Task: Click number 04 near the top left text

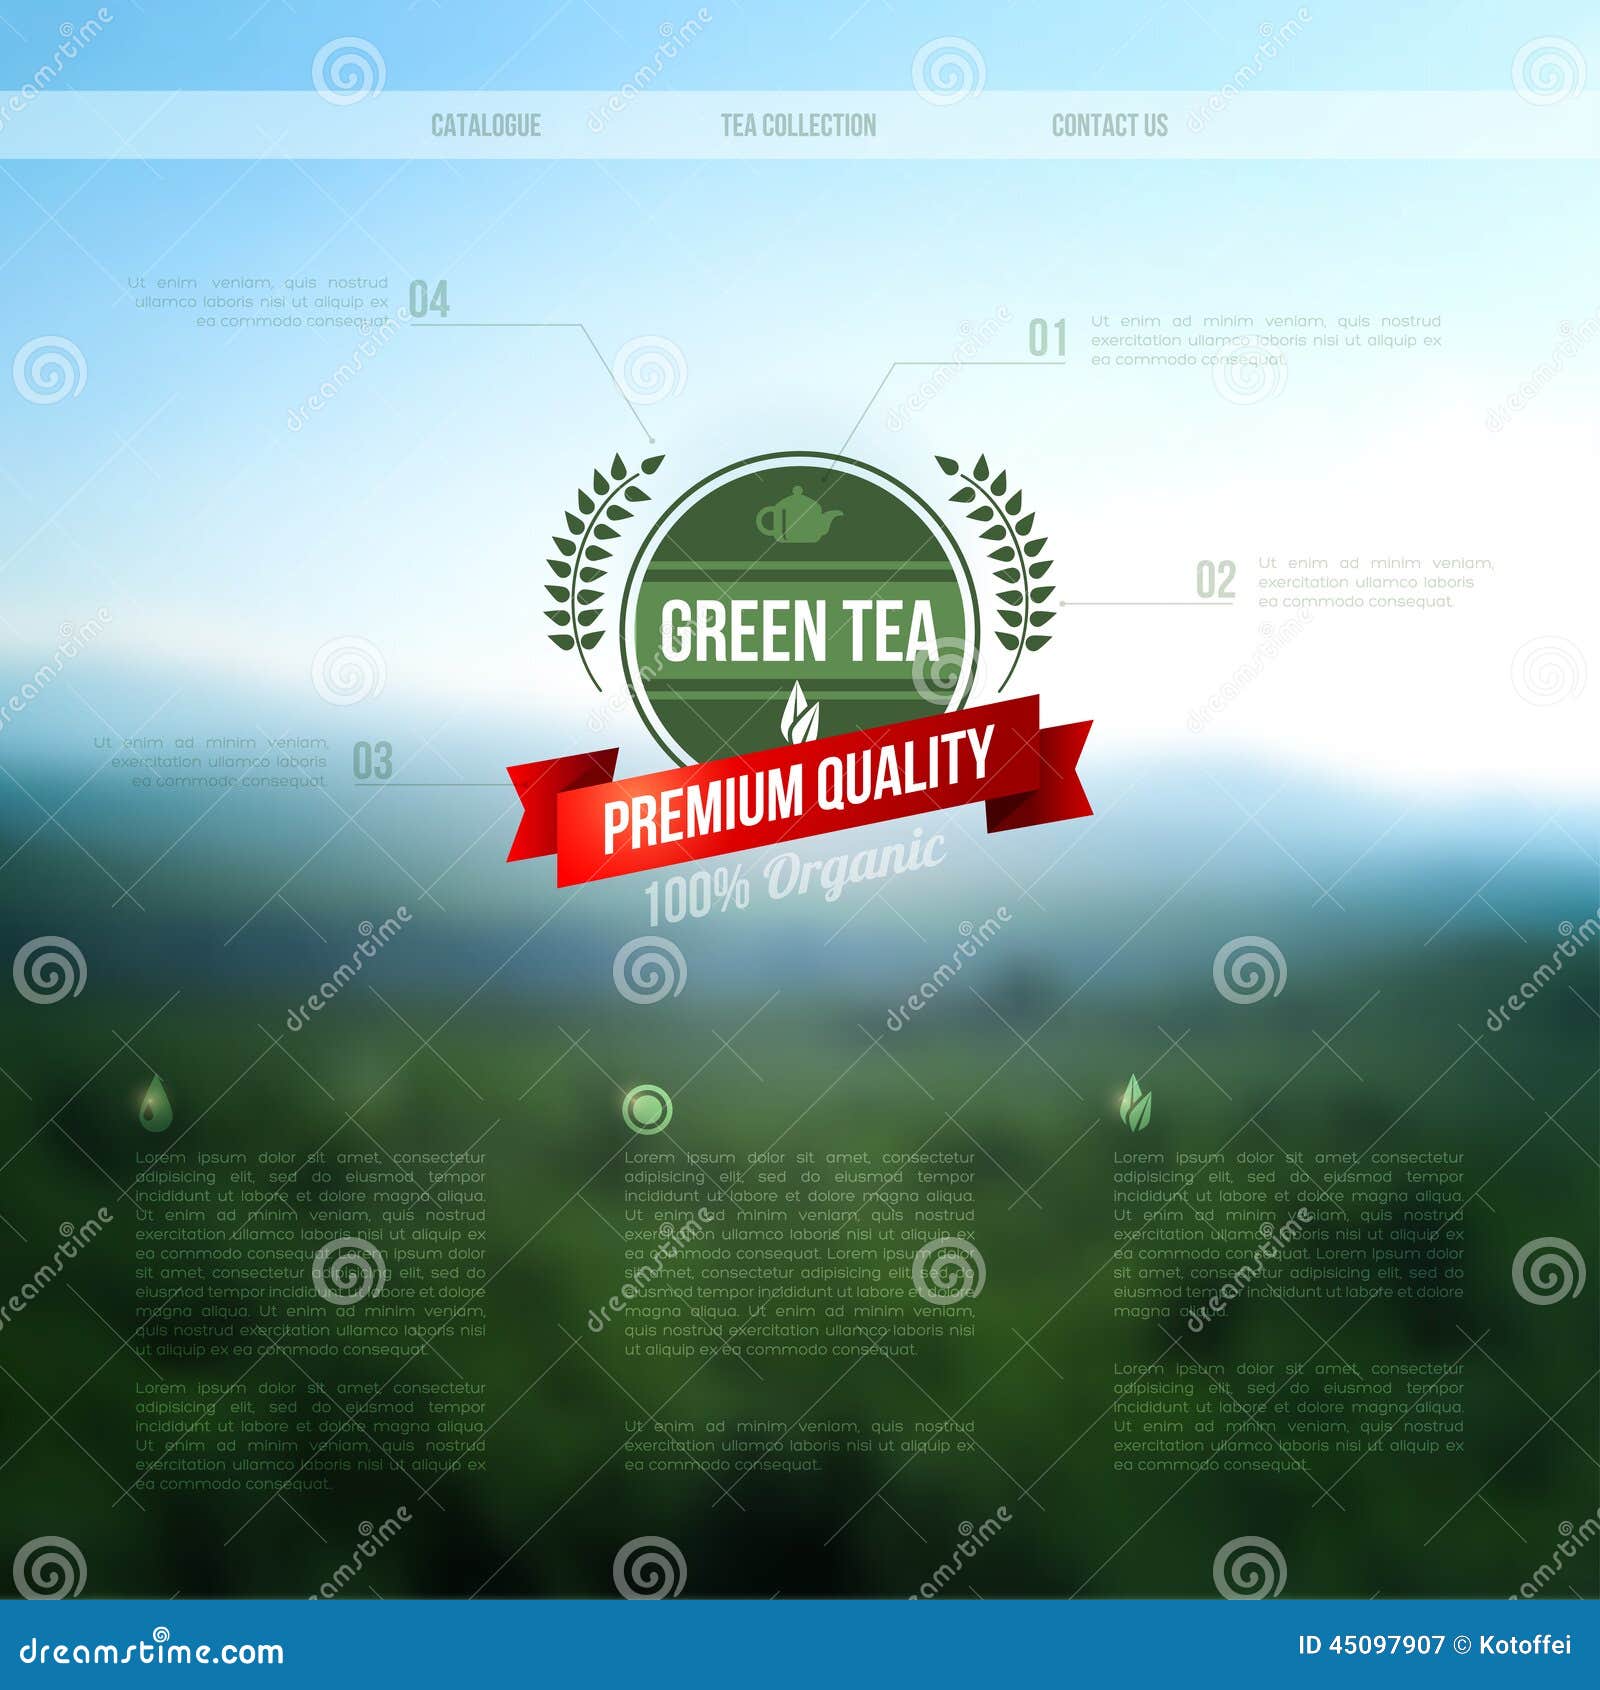Action: coord(429,298)
